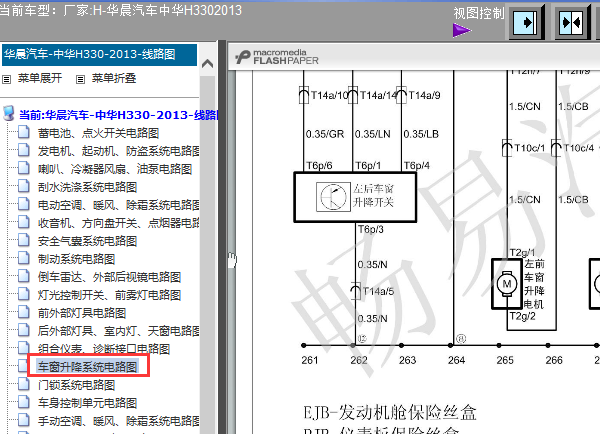Click the 菜单折叠 list icon

point(80,80)
